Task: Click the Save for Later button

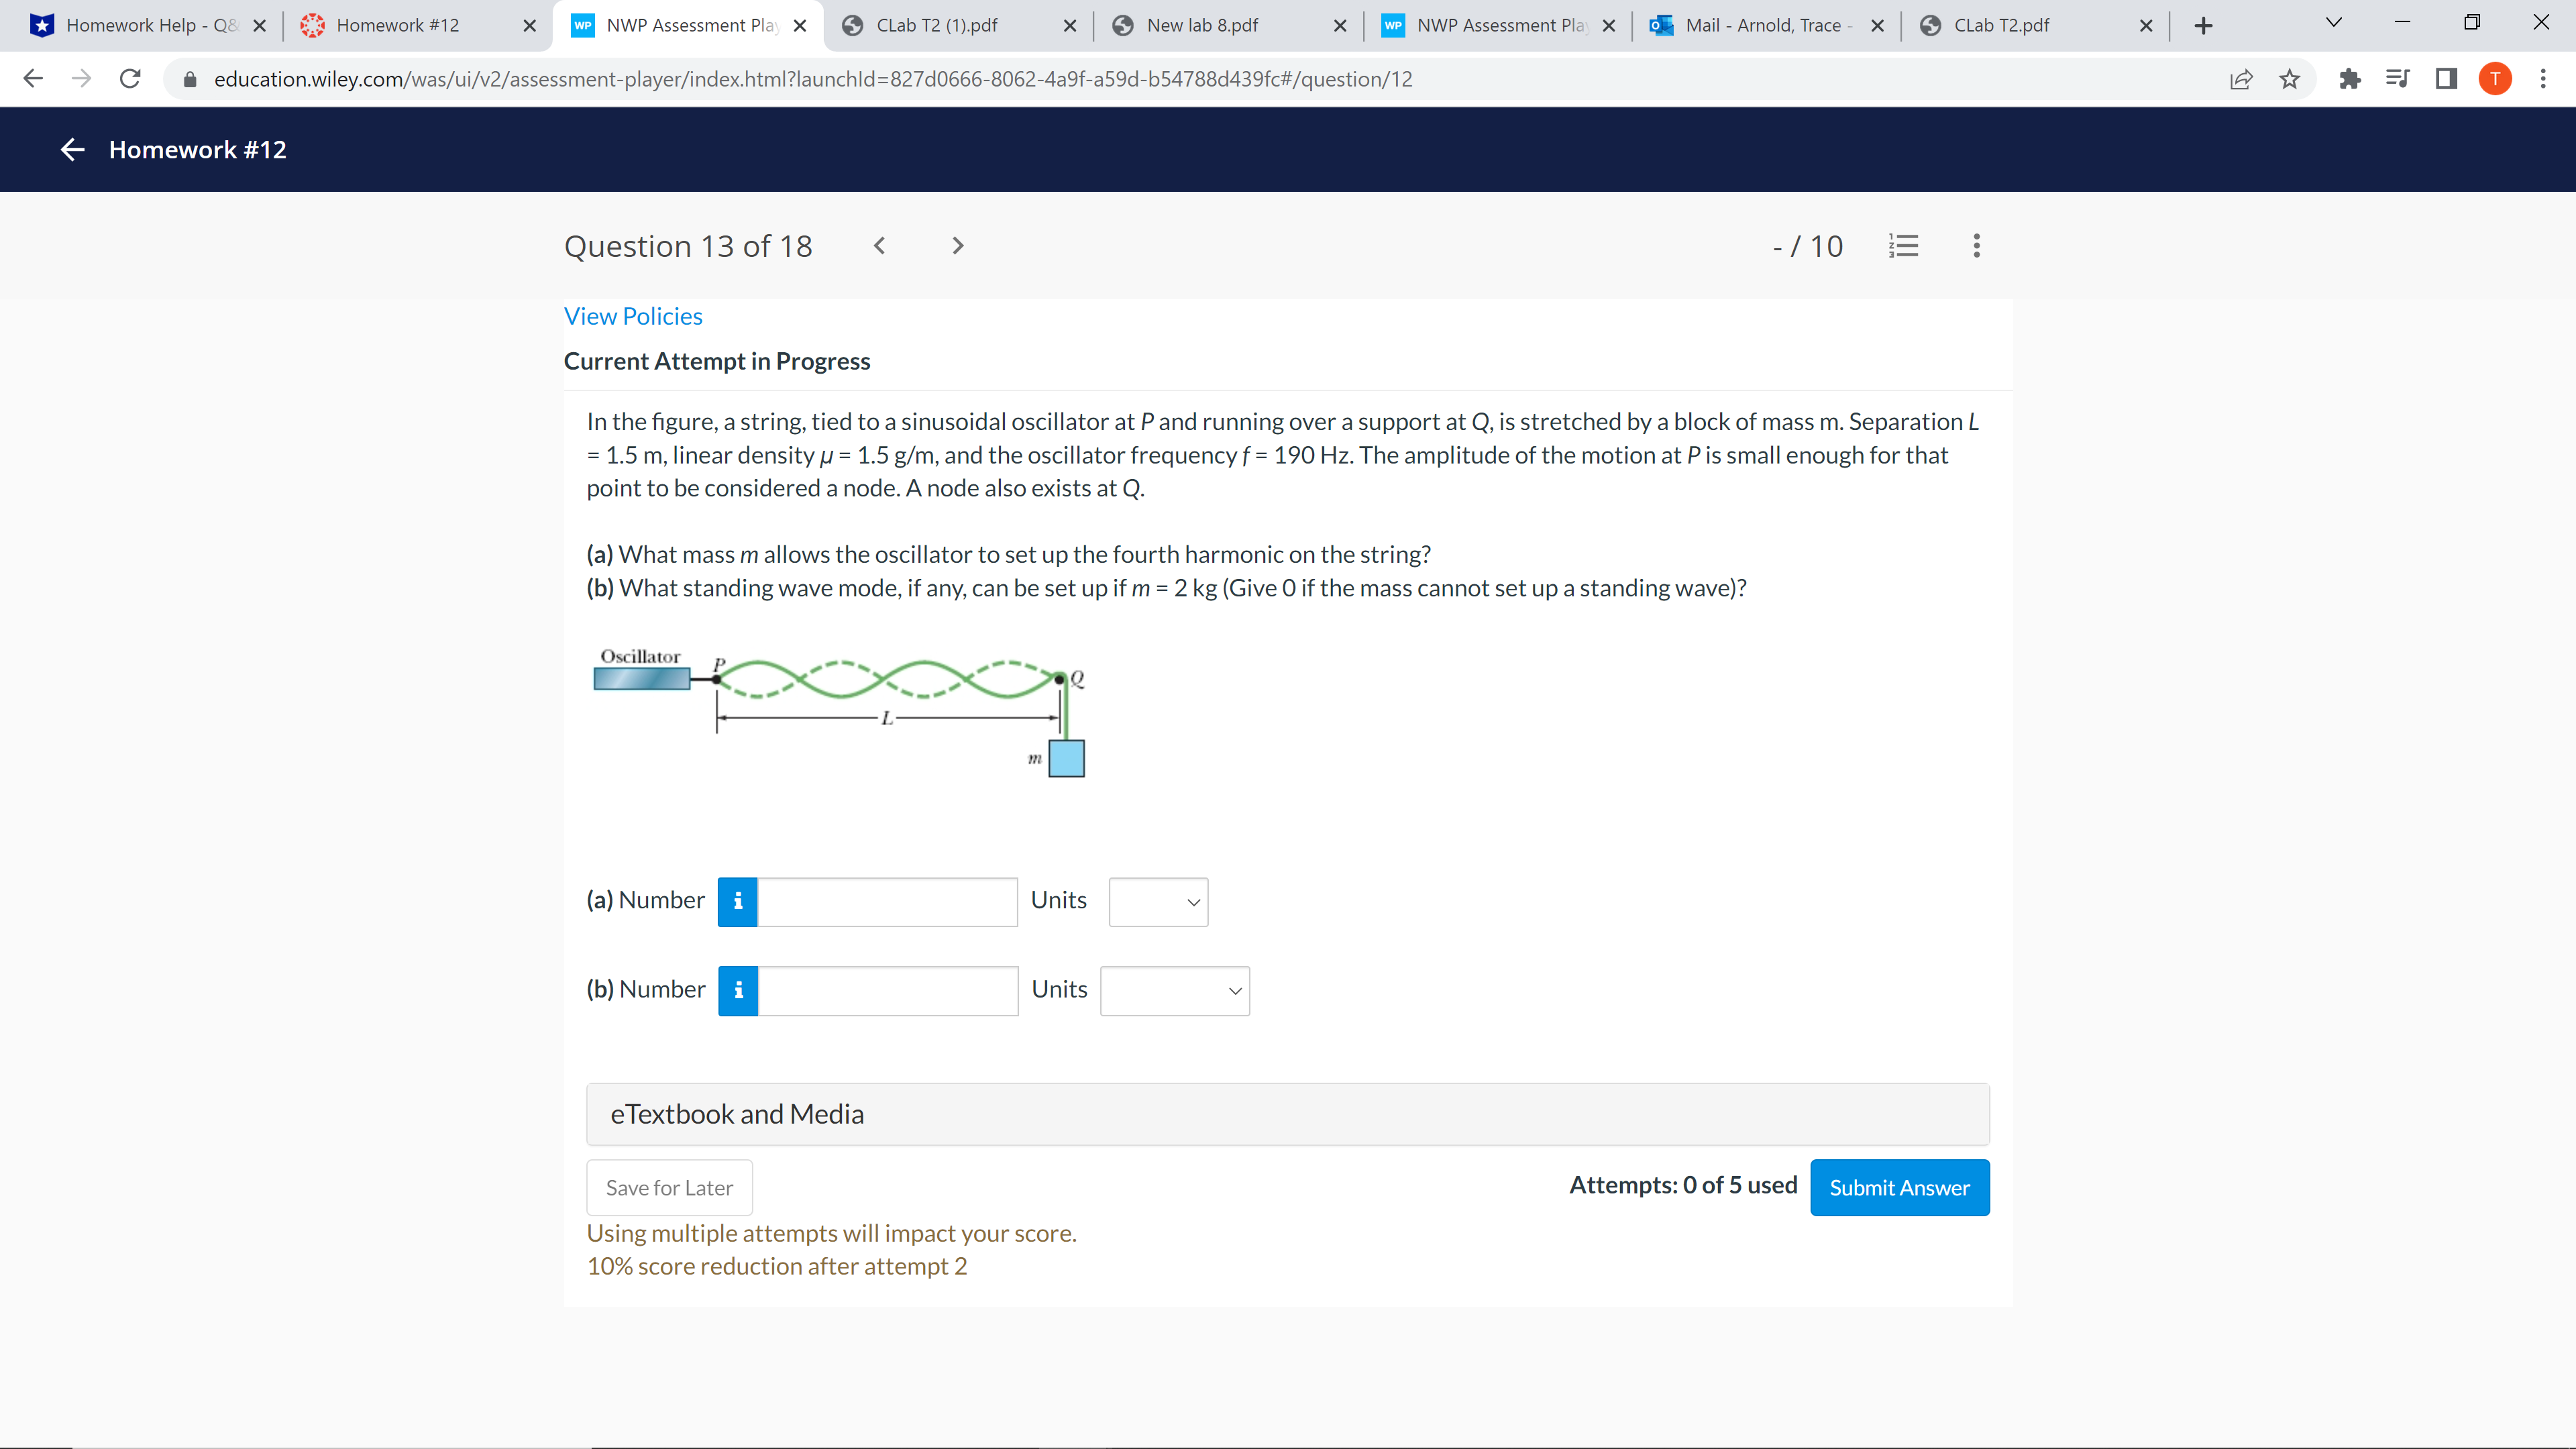Action: pos(669,1188)
